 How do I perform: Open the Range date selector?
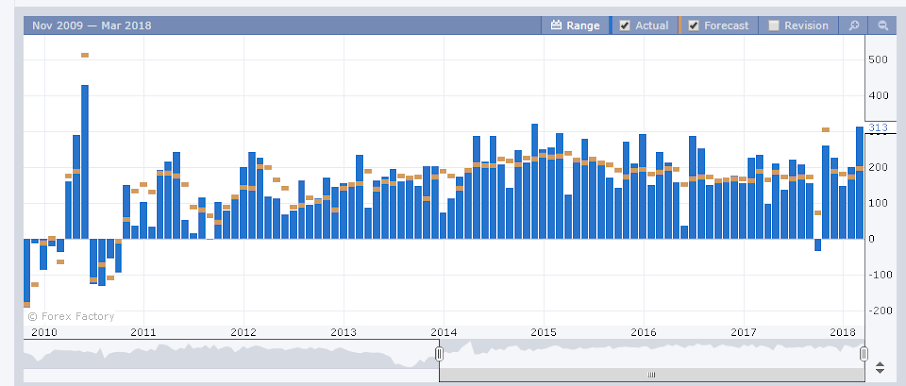click(575, 25)
